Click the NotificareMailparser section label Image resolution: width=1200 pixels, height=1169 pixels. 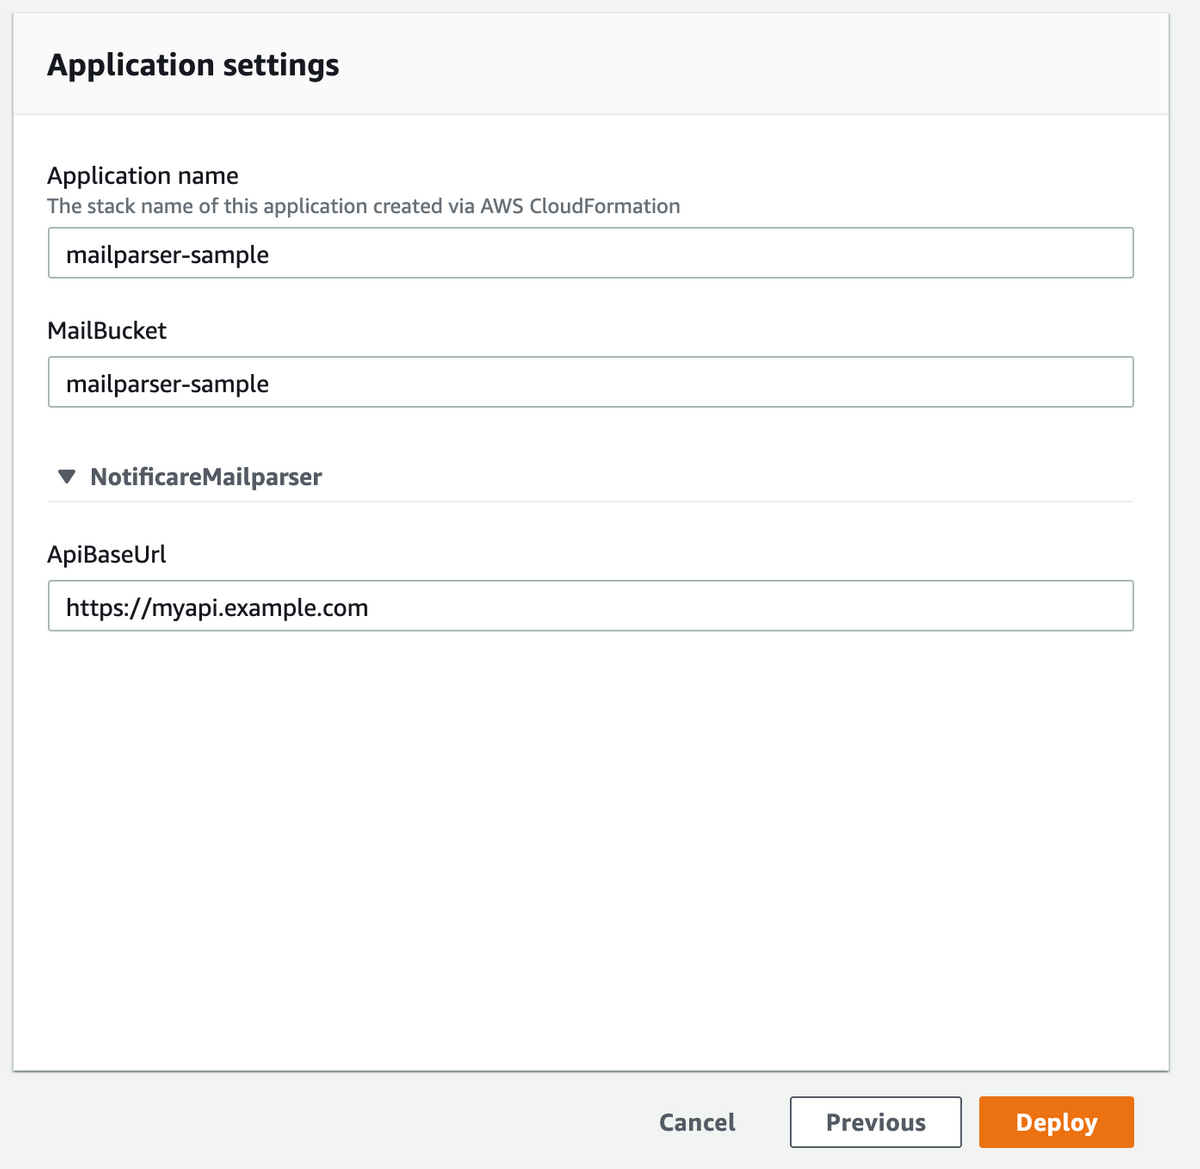point(205,477)
